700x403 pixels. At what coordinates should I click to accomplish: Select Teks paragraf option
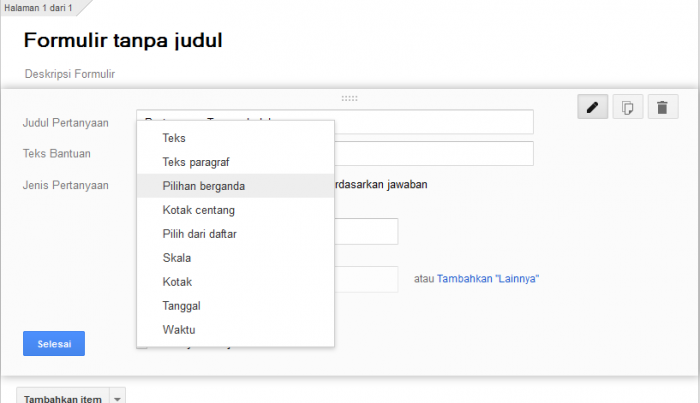coord(235,162)
